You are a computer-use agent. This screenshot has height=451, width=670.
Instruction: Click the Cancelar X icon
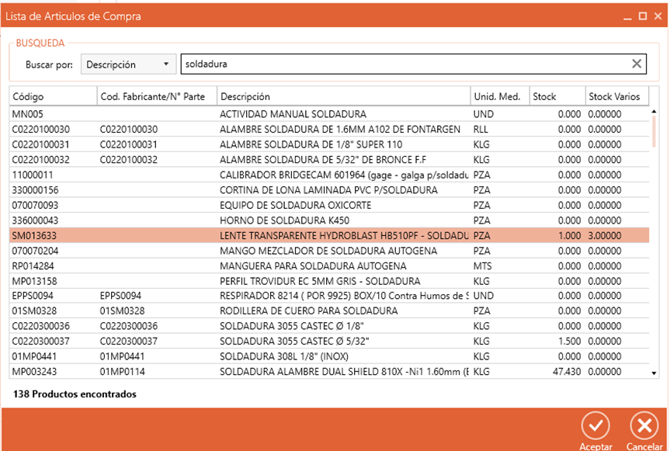[644, 426]
